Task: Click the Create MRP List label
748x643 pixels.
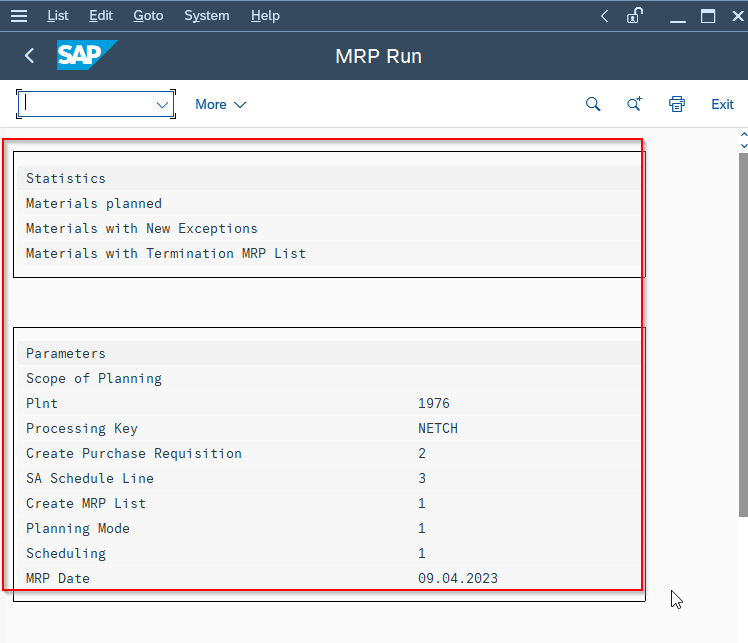Action: pyautogui.click(x=86, y=503)
